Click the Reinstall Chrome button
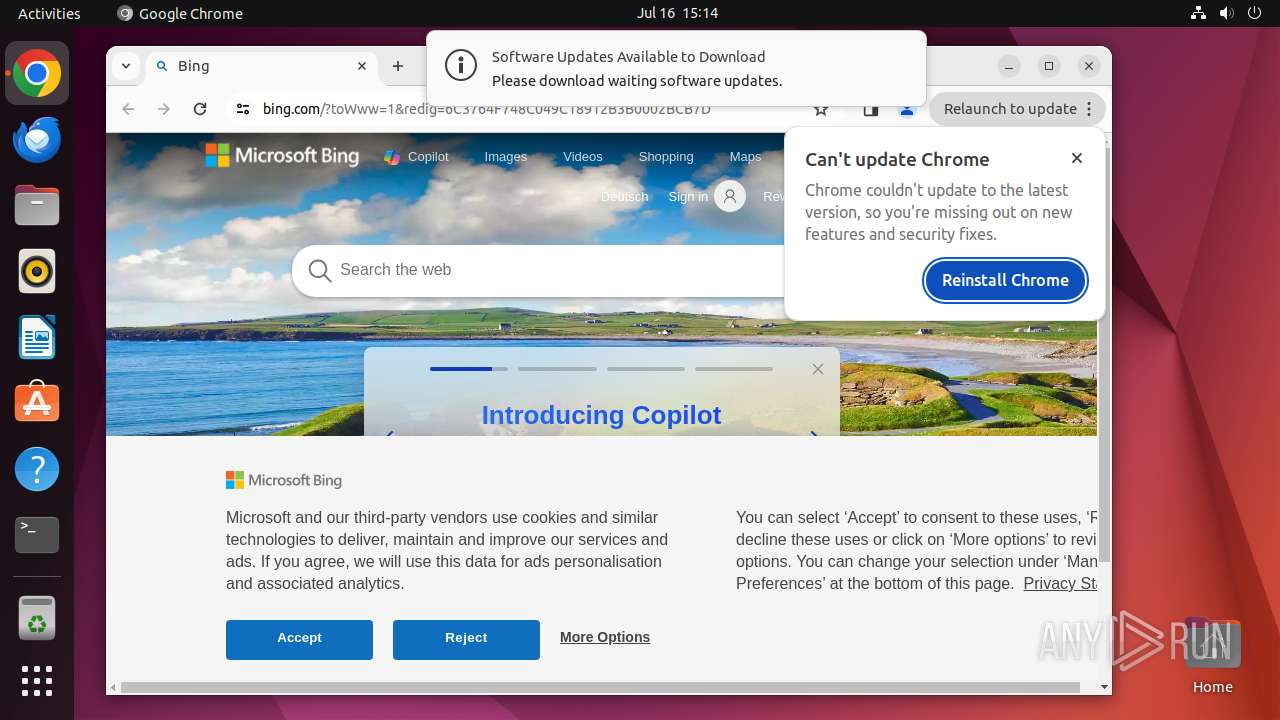The width and height of the screenshot is (1280, 720). [x=1005, y=280]
